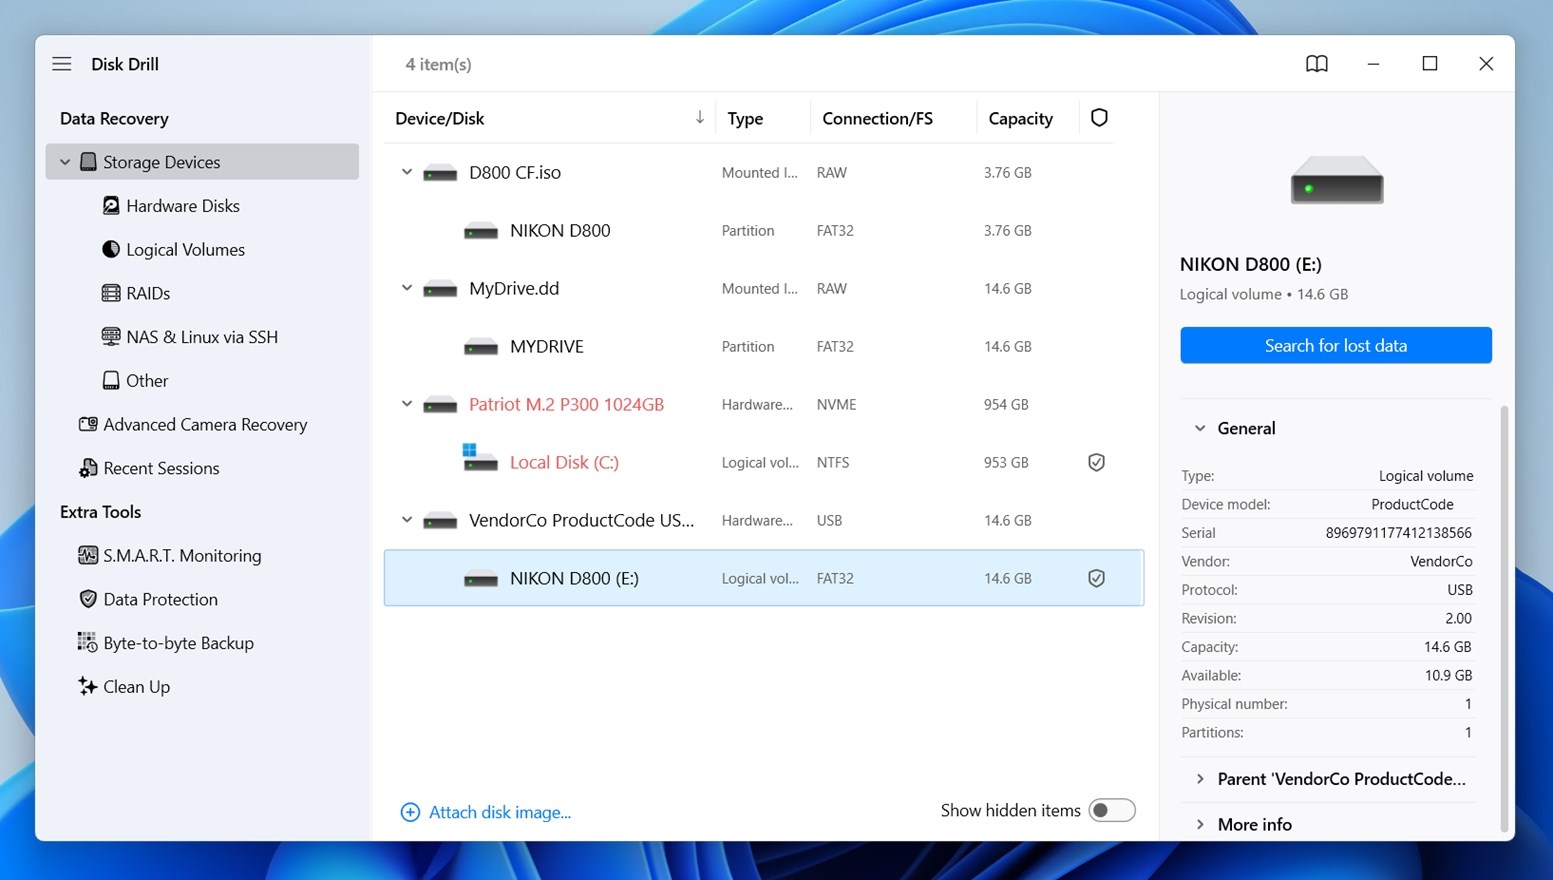Sort by the Capacity column header

tap(1020, 118)
